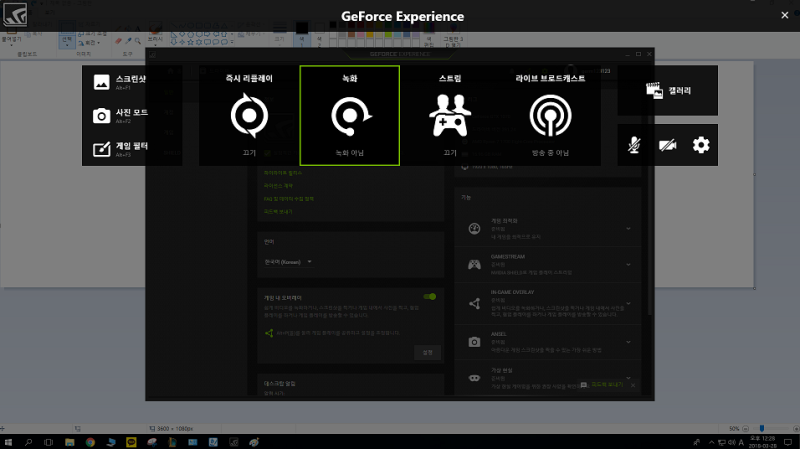Select the black color swatch in Paint
Viewport: 800px width, 449px height.
click(x=333, y=24)
